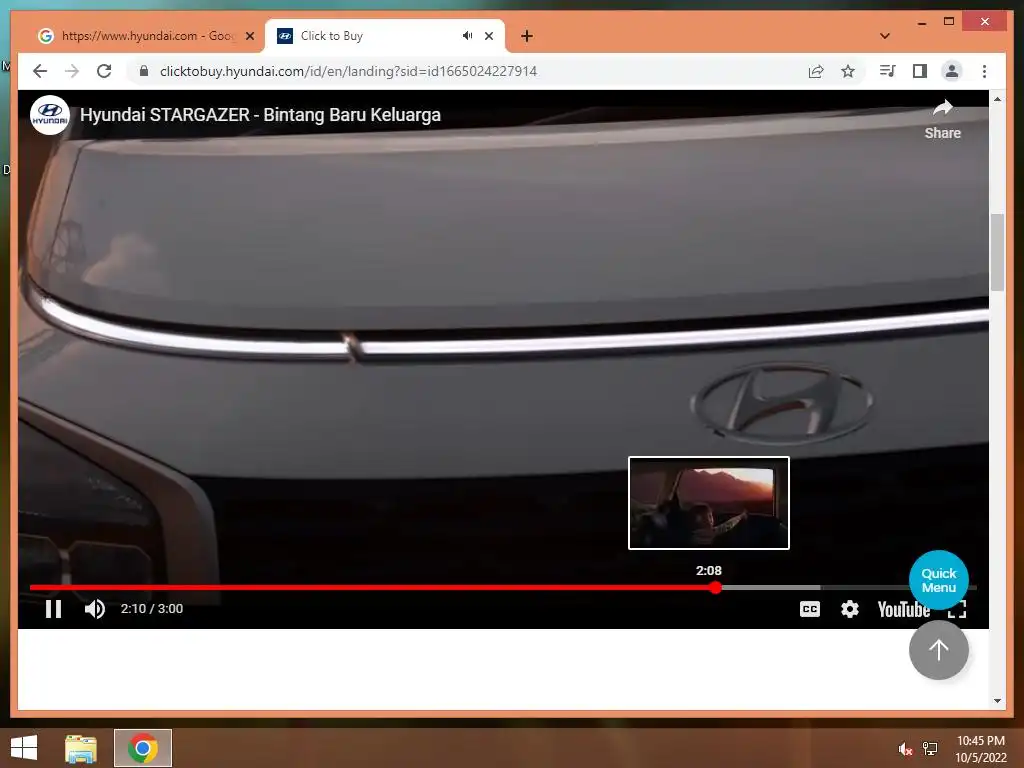Click scrollbar up arrow

(x=997, y=99)
